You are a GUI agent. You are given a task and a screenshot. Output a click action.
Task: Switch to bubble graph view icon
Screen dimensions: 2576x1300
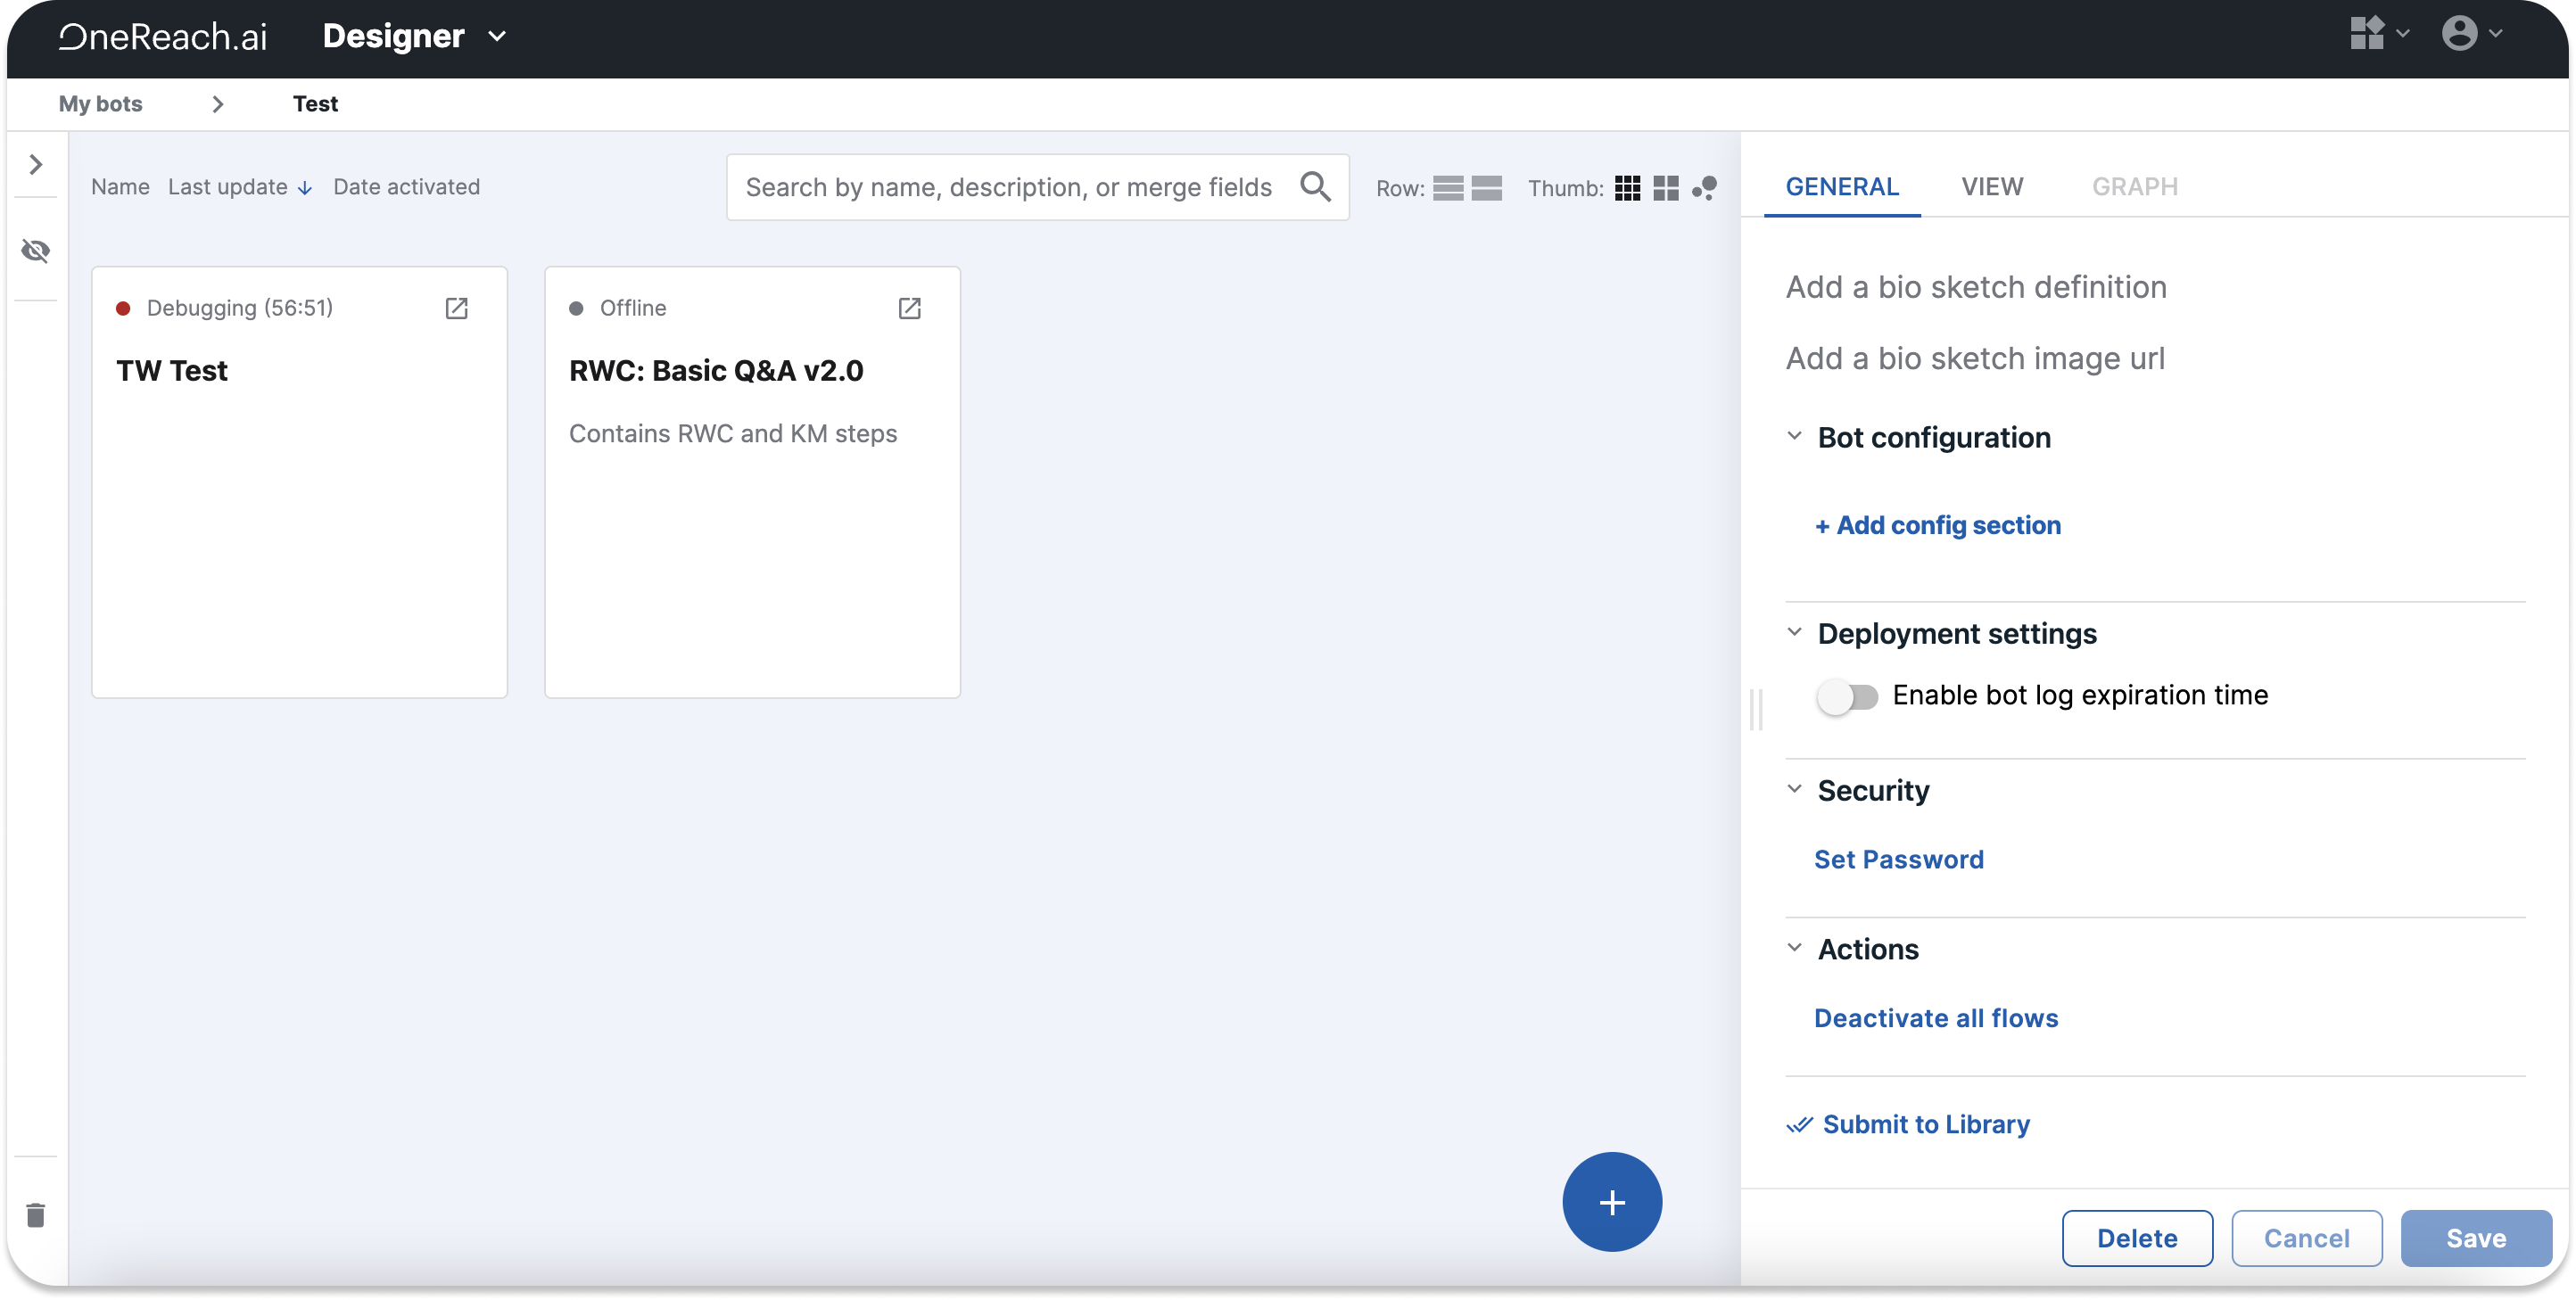[1705, 188]
